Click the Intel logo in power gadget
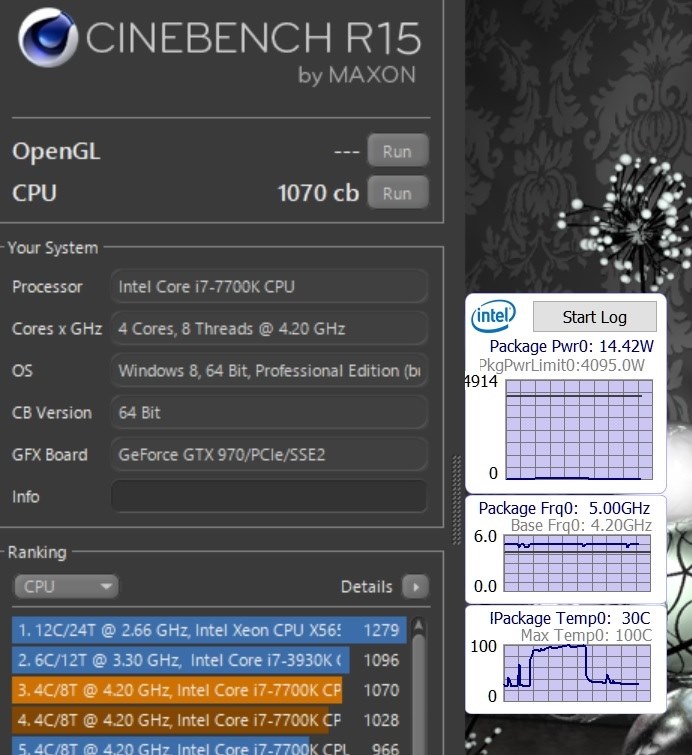The height and width of the screenshot is (755, 692). tap(494, 316)
